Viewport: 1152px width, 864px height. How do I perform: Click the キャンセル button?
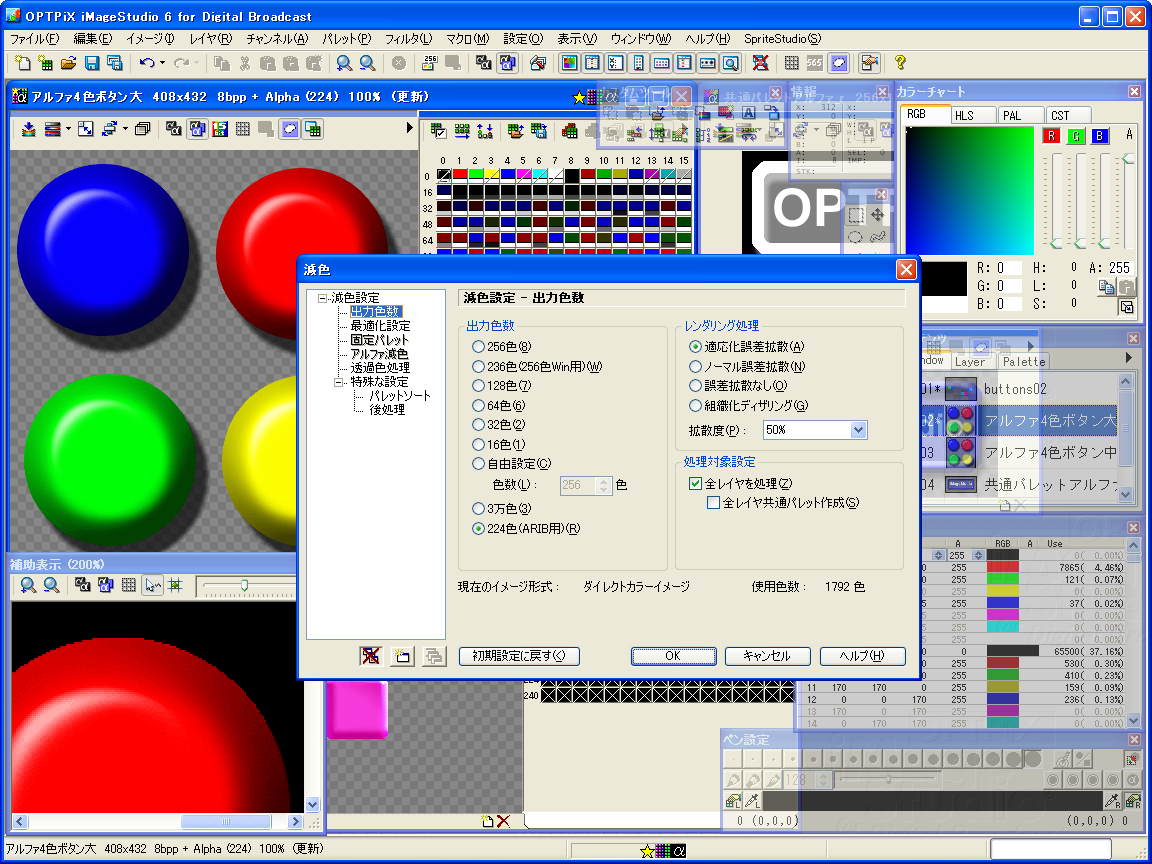coord(767,655)
